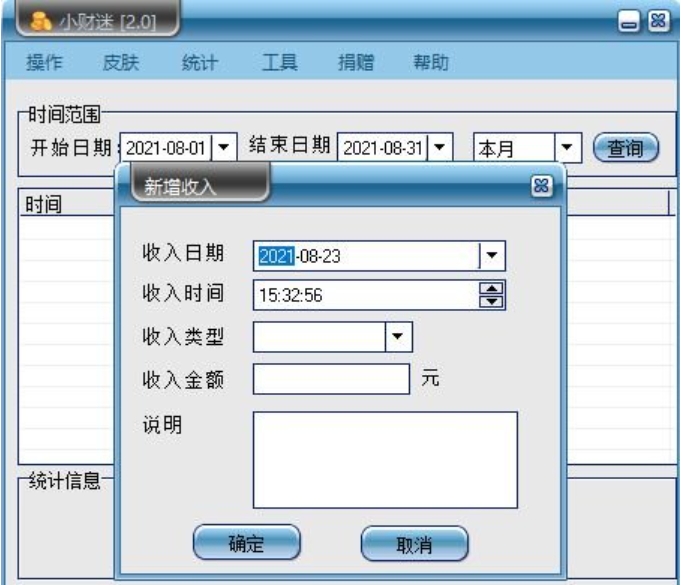Viewport: 682px width, 585px height.
Task: Open the 统计 menu
Action: click(199, 63)
